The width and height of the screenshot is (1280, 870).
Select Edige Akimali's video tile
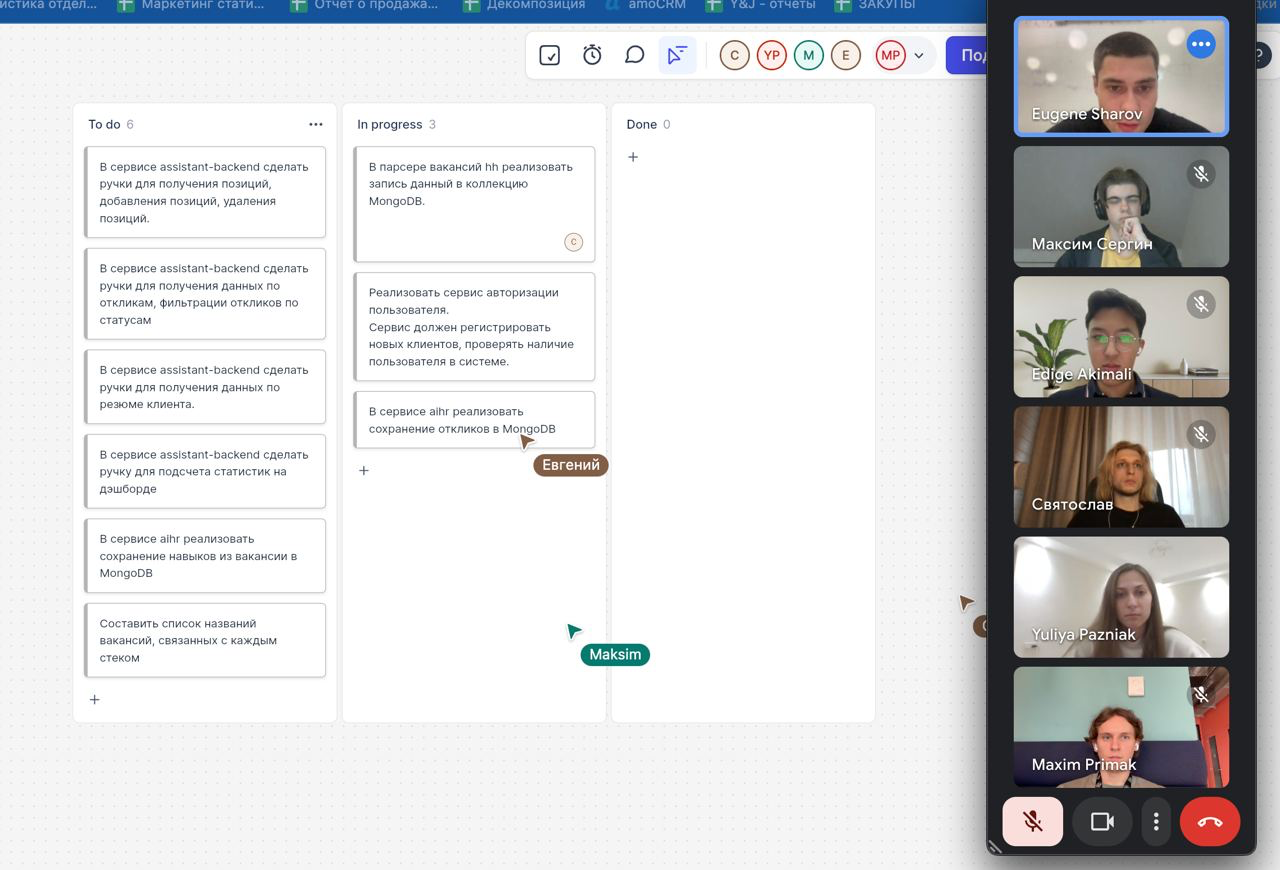1121,337
